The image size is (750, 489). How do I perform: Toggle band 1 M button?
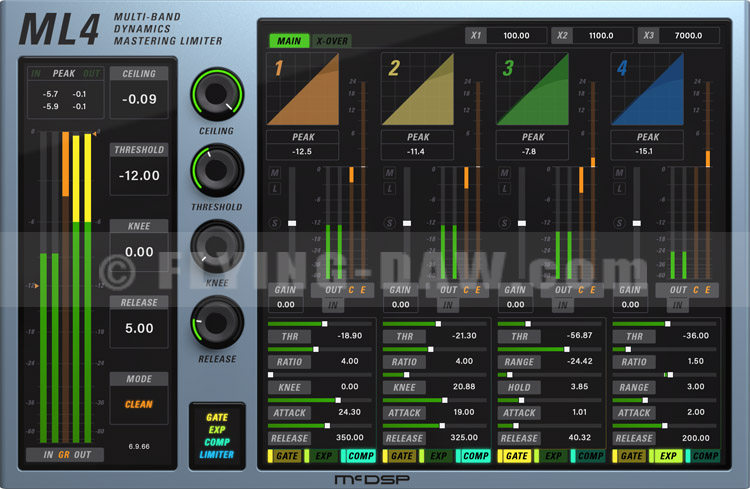(x=275, y=173)
